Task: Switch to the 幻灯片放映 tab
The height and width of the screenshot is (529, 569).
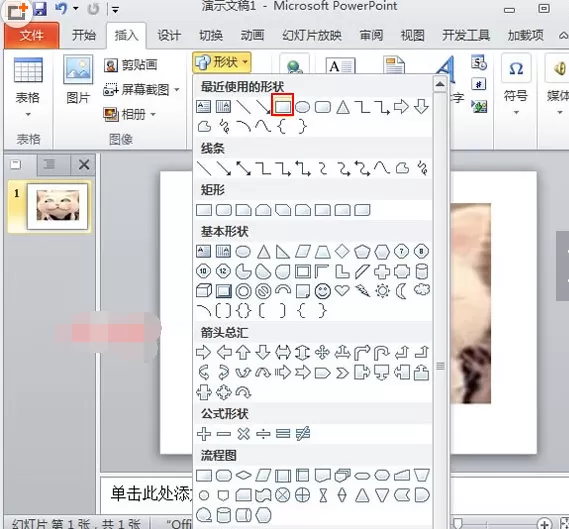Action: [x=312, y=35]
